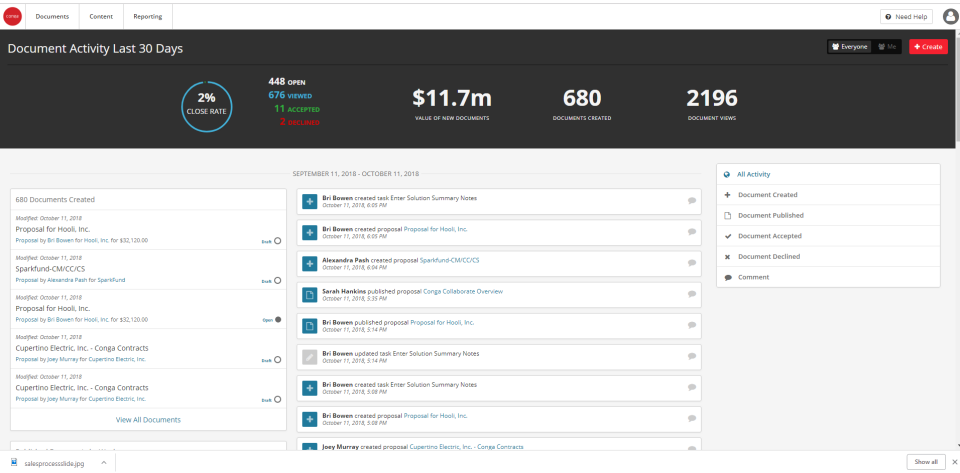Image resolution: width=960 pixels, height=473 pixels.
Task: Click comment bubble on created Proposal for Hooli 6:05 PM
Action: (x=692, y=231)
